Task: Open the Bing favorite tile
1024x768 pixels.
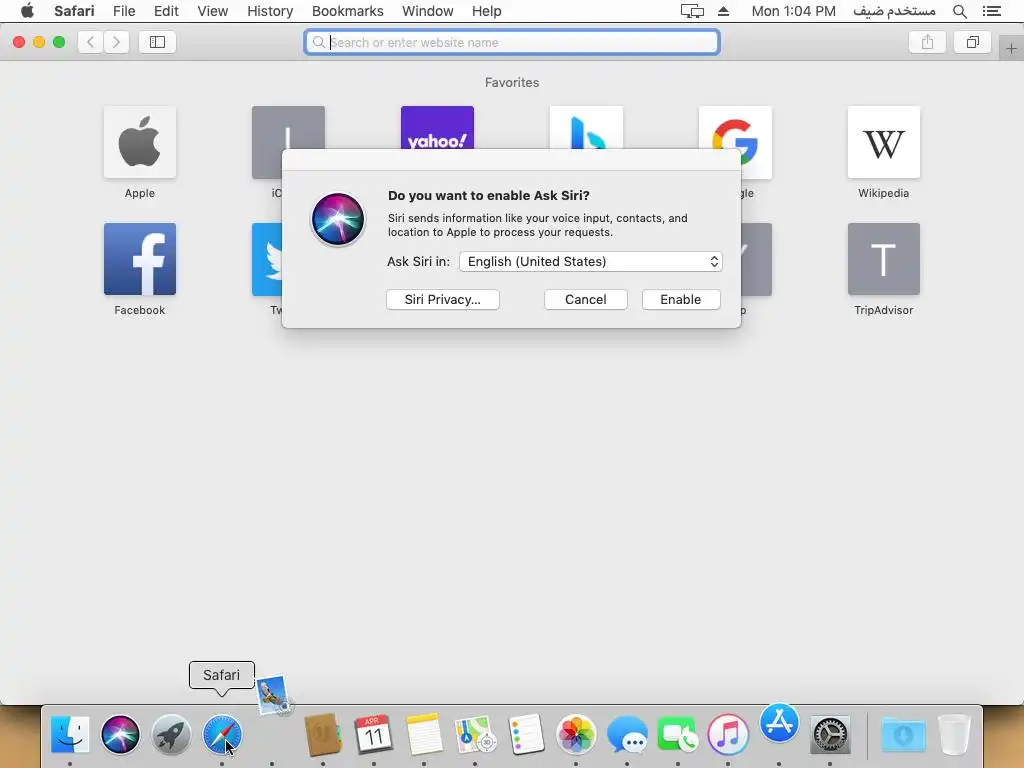Action: [x=586, y=127]
